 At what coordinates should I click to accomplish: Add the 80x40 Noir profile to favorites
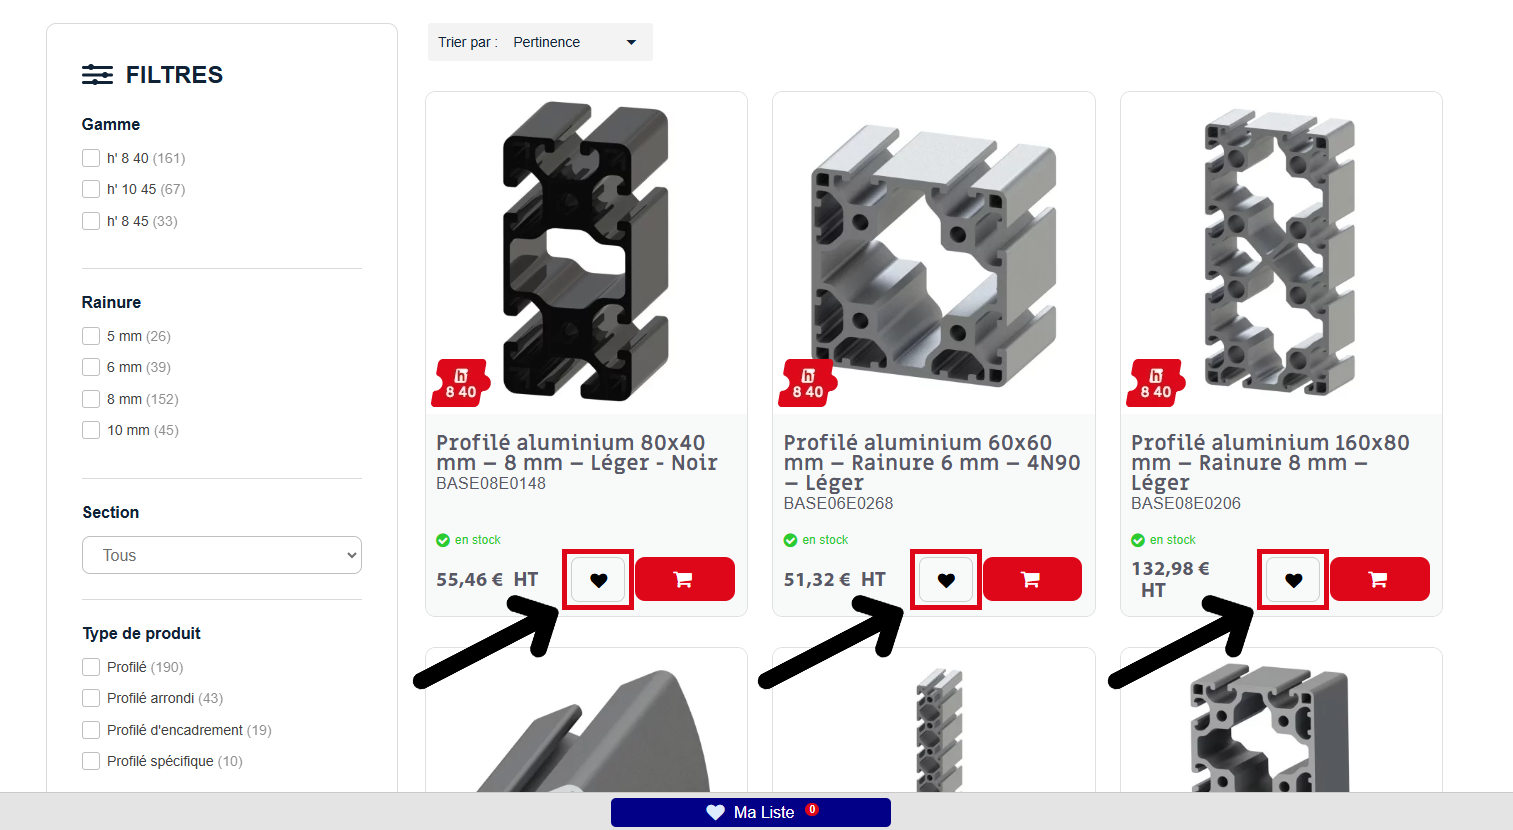click(598, 579)
